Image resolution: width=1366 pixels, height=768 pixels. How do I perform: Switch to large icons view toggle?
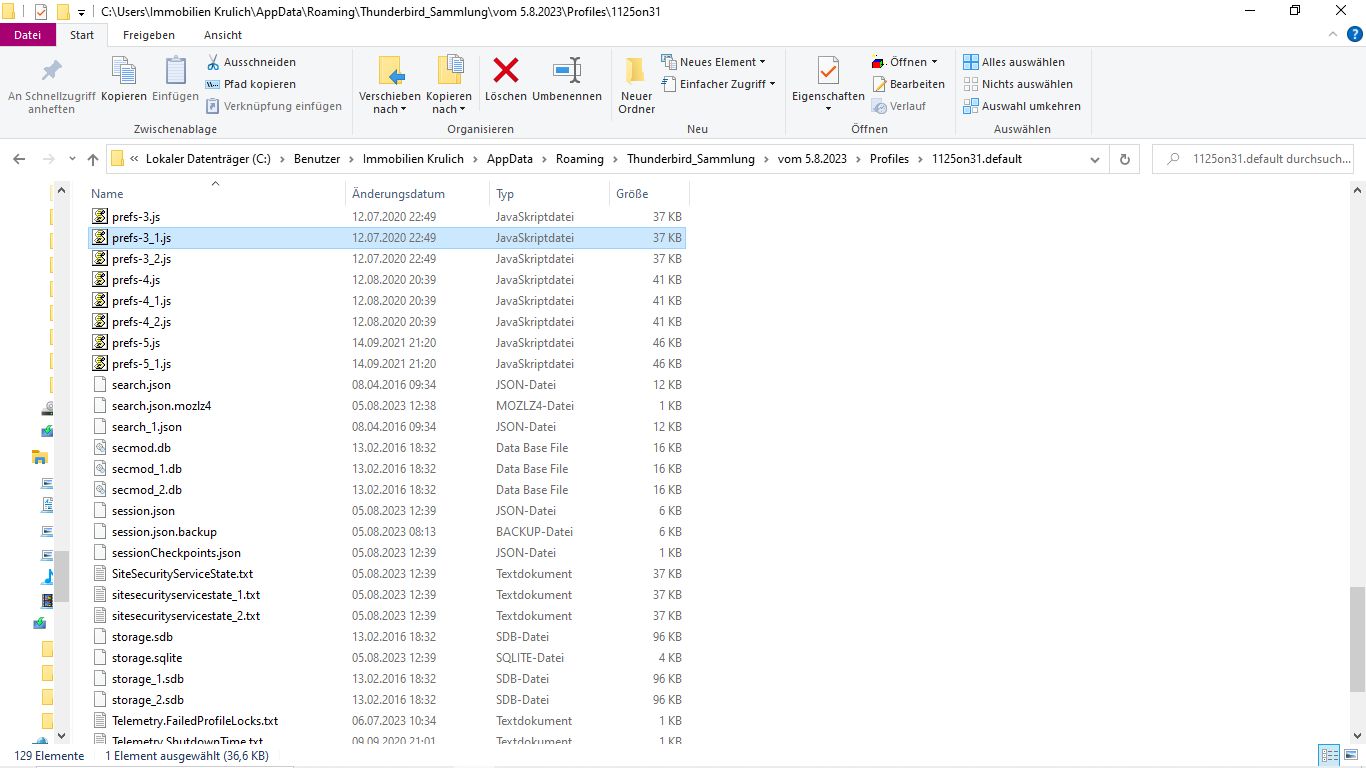click(x=1351, y=756)
